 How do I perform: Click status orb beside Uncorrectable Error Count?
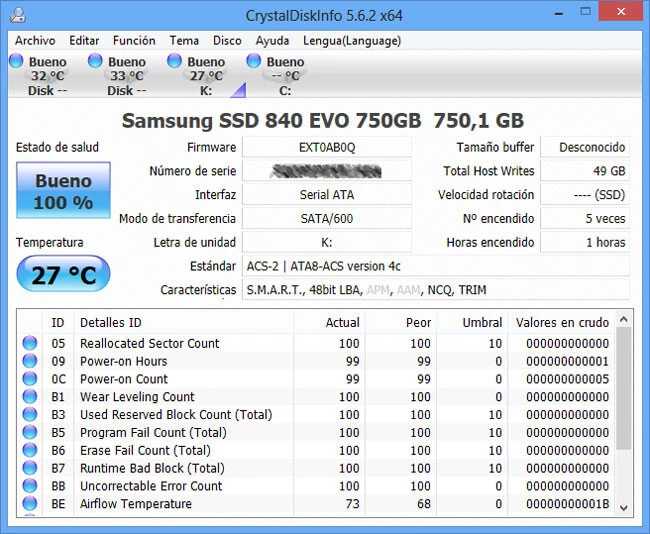coord(30,486)
